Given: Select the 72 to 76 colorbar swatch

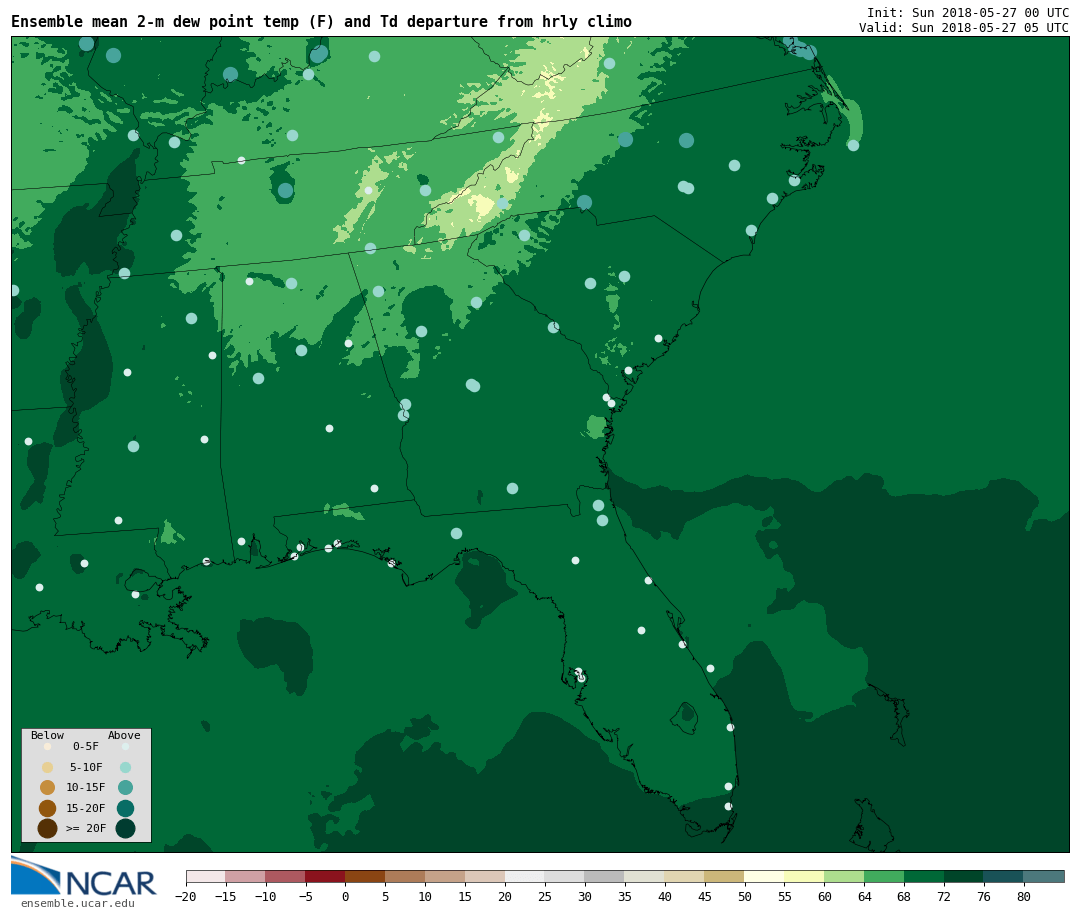Looking at the screenshot, I should pos(965,876).
